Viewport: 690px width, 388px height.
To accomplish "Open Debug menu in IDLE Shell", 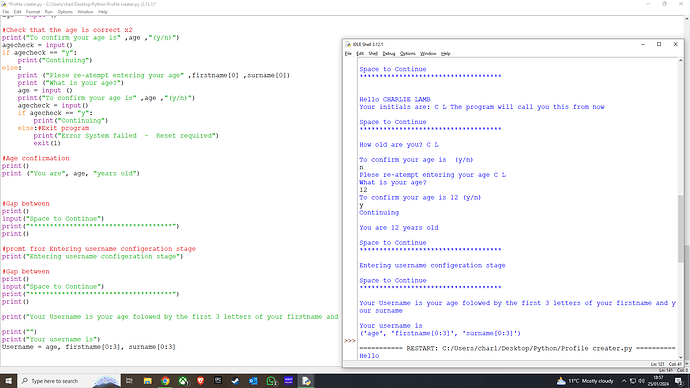I will (389, 54).
